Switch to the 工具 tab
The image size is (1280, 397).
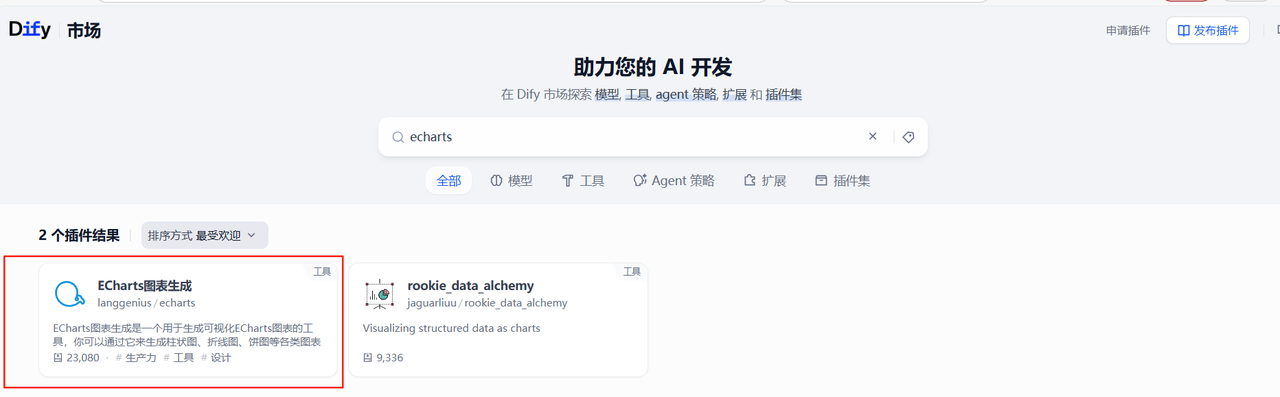(x=583, y=181)
